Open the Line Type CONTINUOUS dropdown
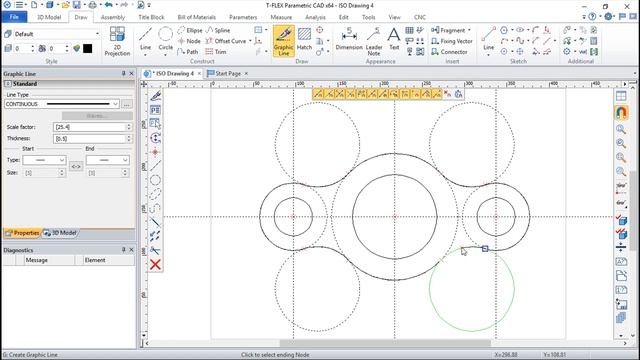Image resolution: width=640 pixels, height=360 pixels. point(62,104)
